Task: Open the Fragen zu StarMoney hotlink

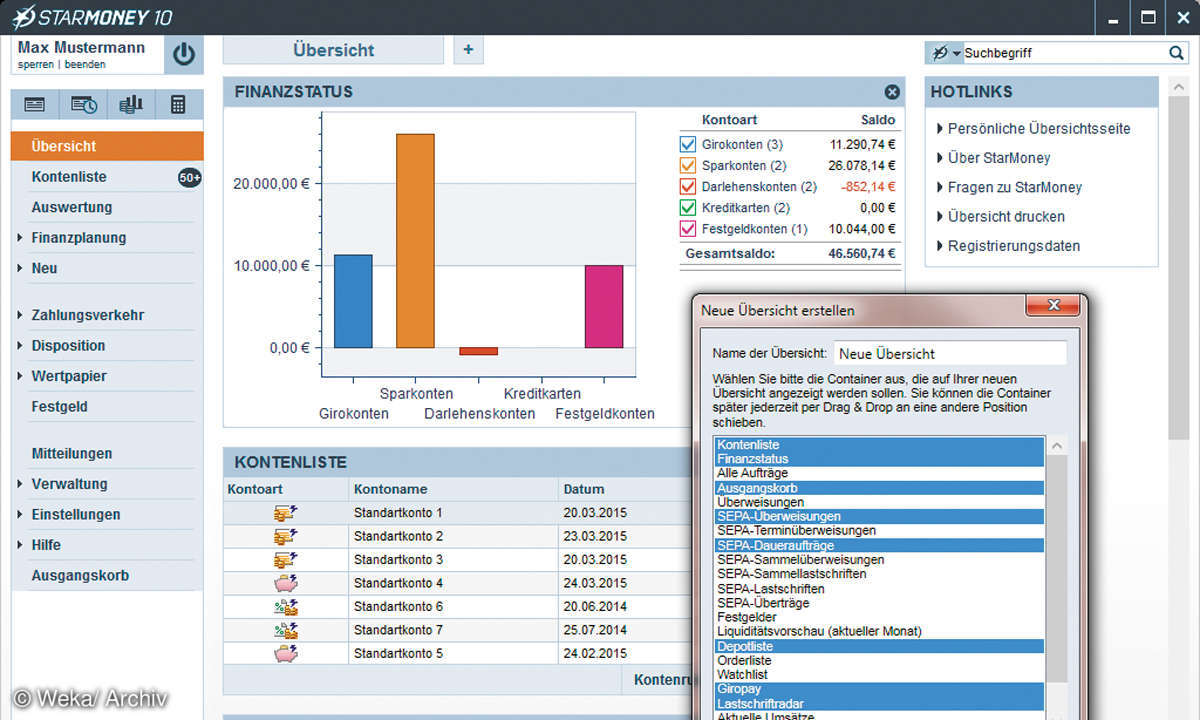Action: (x=1015, y=187)
